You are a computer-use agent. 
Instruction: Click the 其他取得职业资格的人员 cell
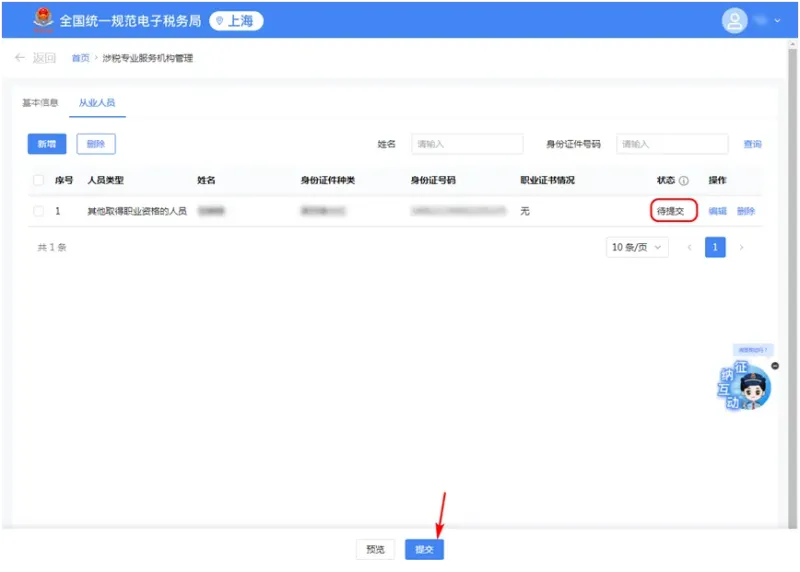point(137,211)
